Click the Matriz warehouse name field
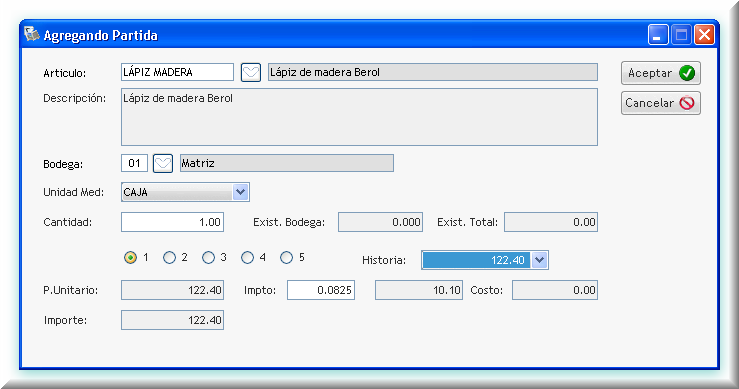 (287, 163)
